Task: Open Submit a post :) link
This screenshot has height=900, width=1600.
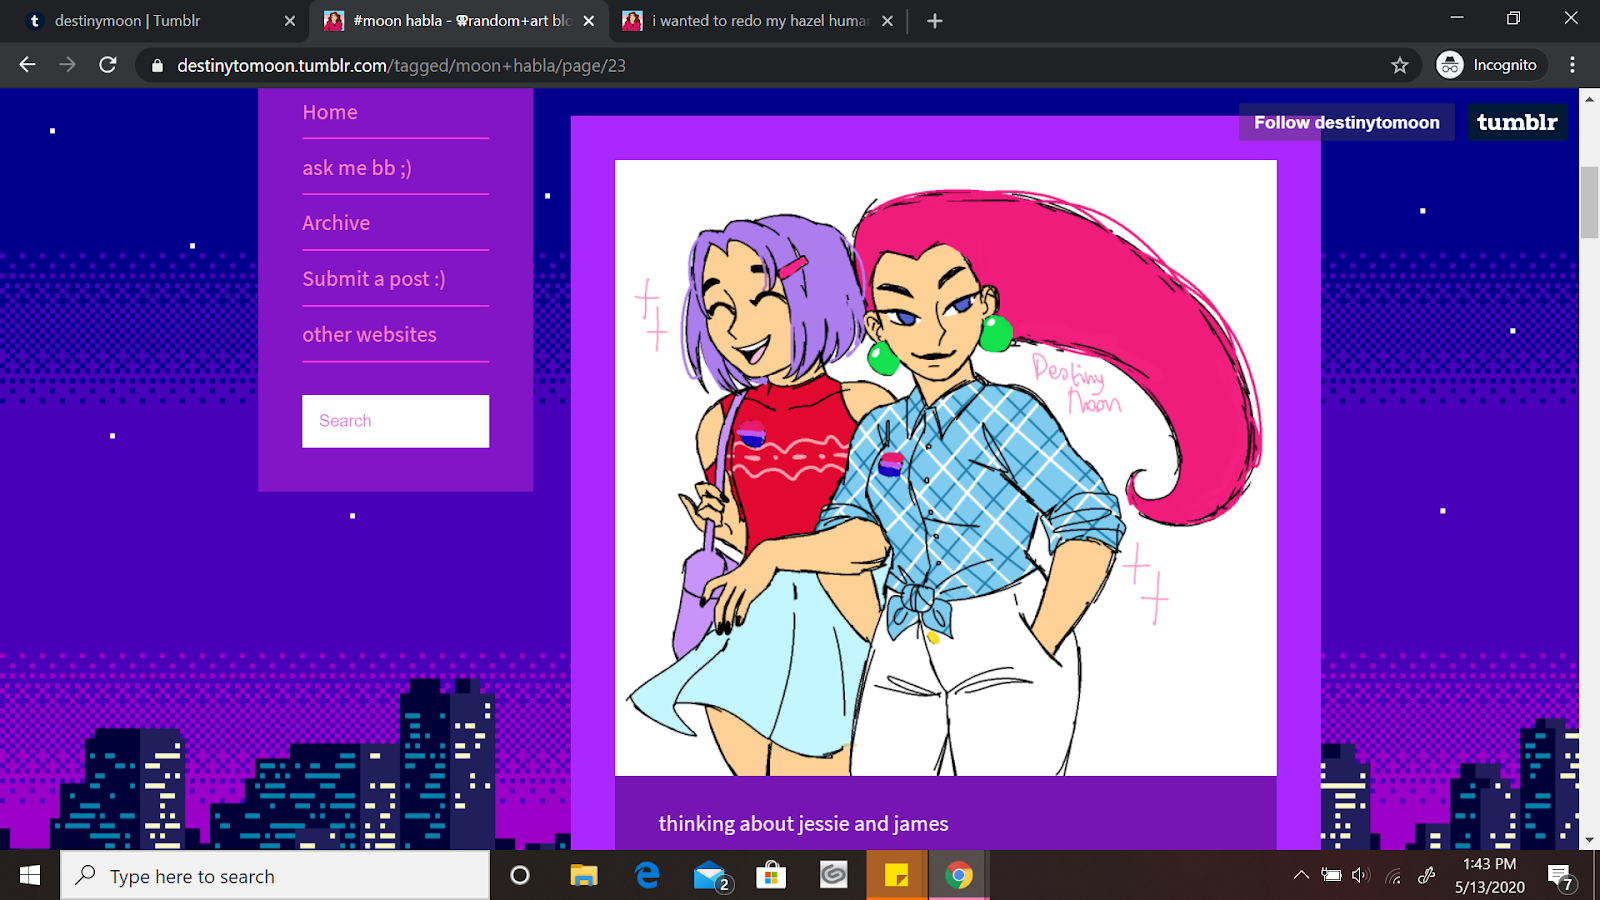Action: click(x=374, y=279)
